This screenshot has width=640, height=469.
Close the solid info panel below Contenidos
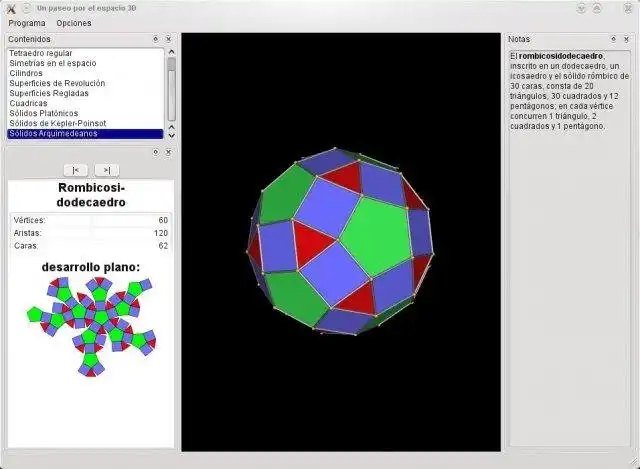tap(168, 152)
